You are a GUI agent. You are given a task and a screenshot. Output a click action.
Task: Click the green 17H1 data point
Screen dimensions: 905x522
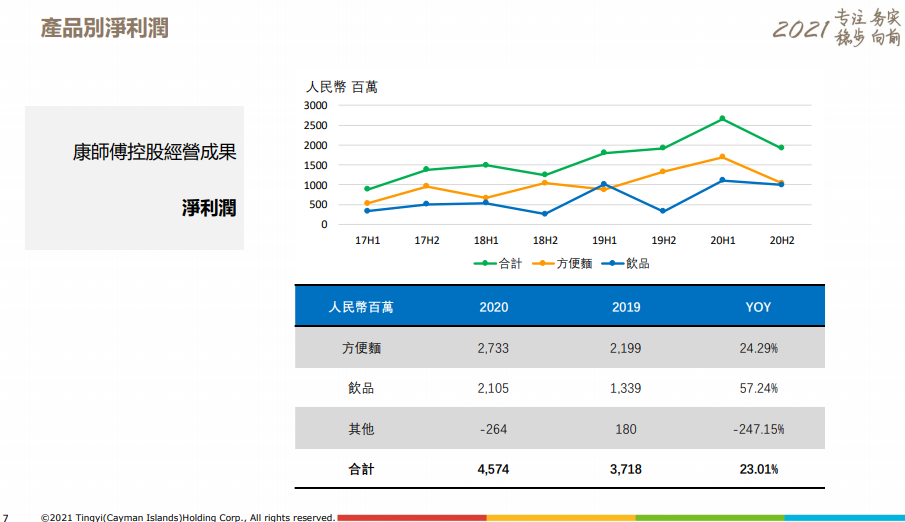(367, 189)
